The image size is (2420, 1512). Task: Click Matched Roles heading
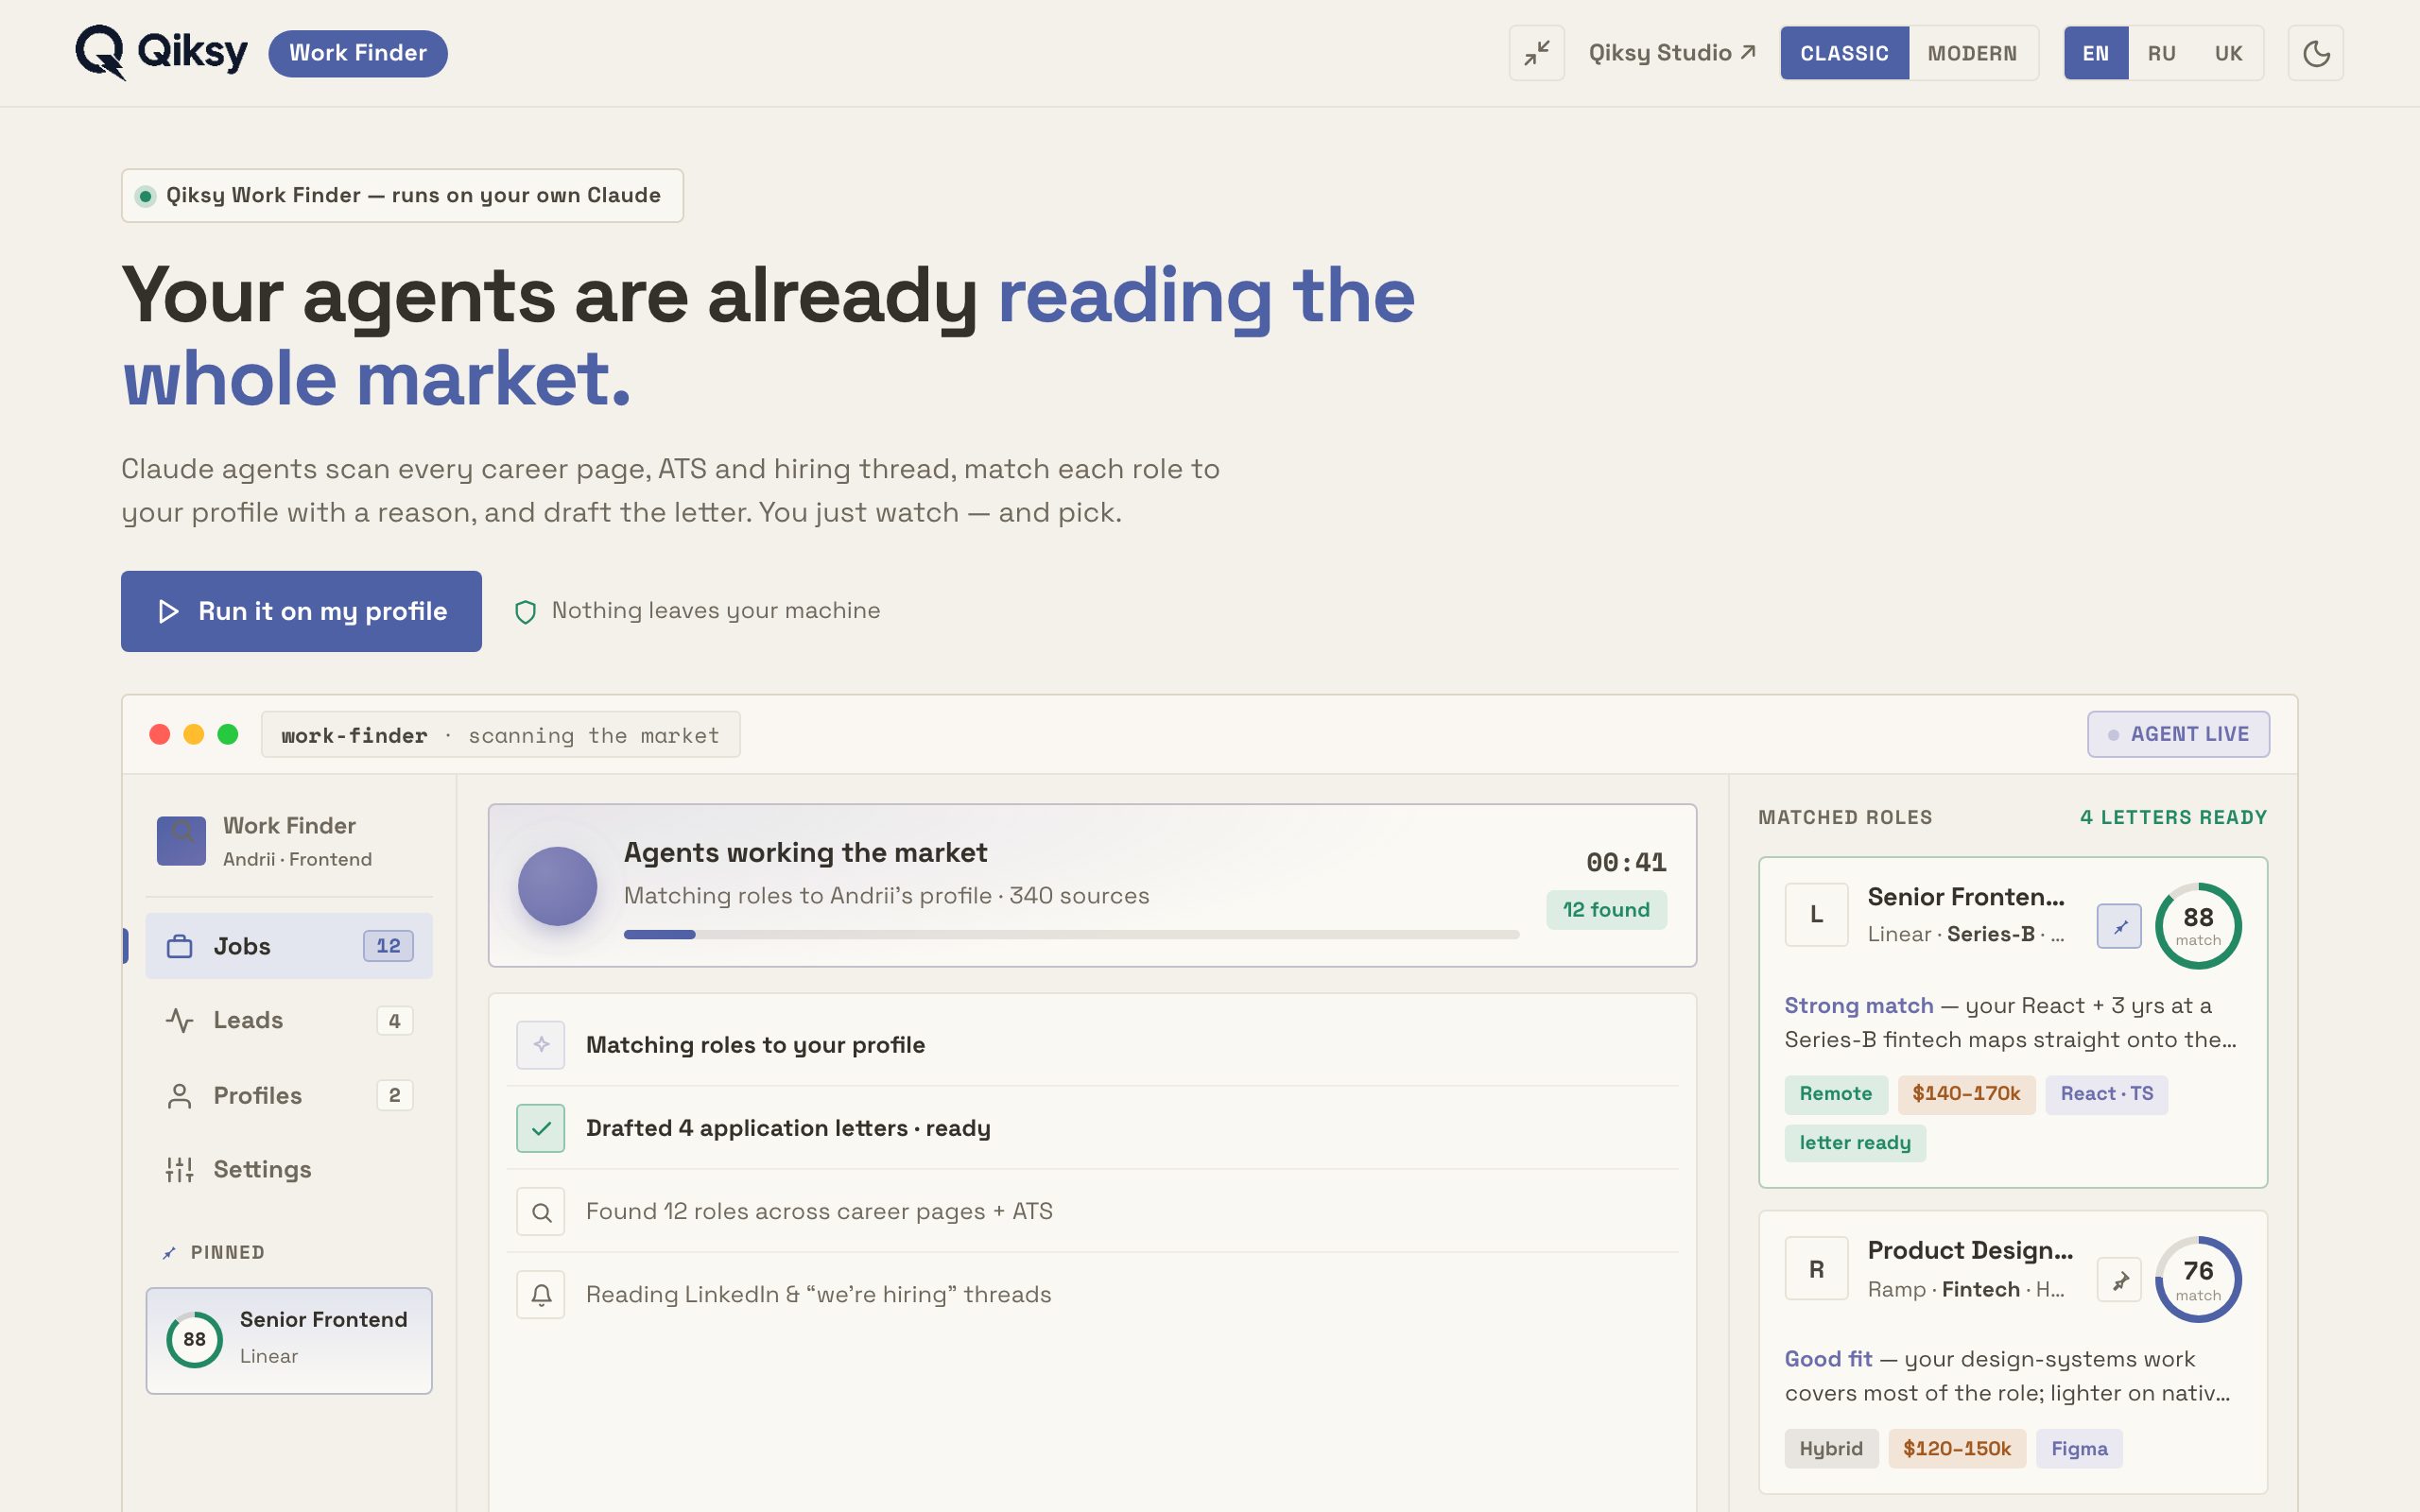pos(1845,818)
